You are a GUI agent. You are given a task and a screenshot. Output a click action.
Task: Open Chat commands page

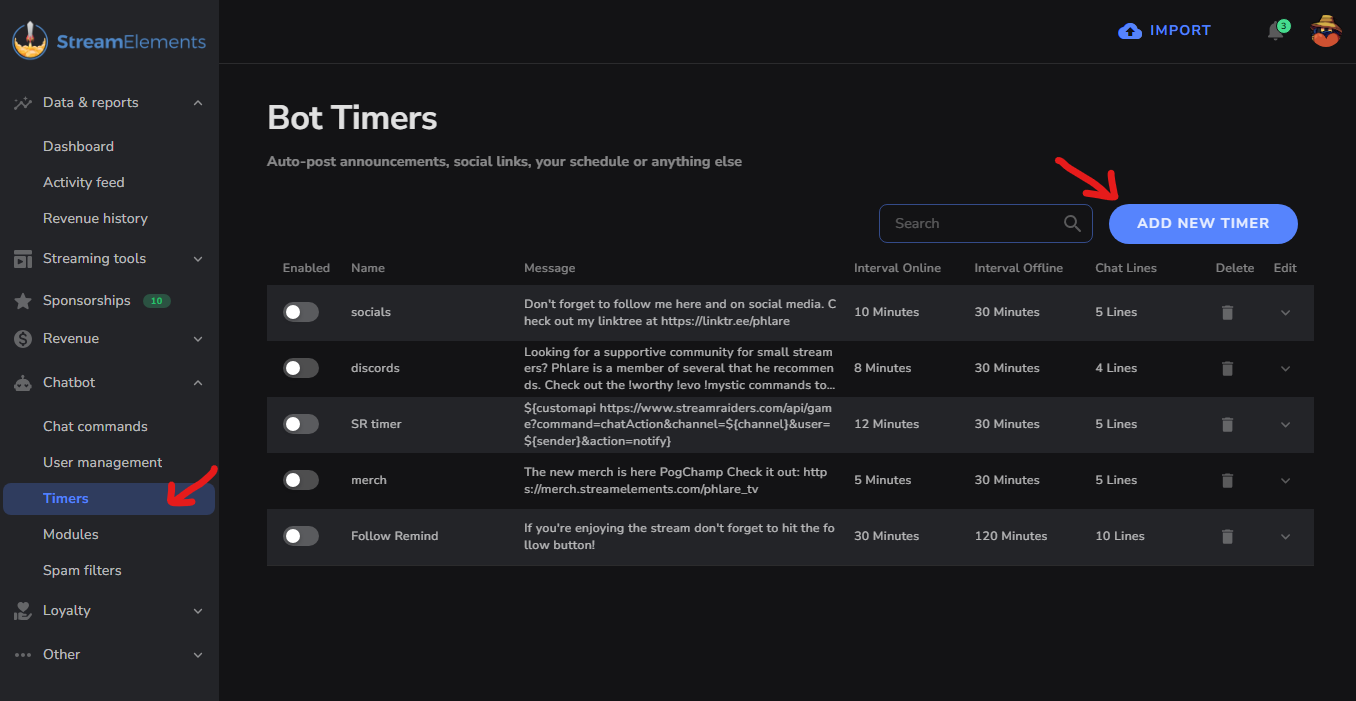(95, 426)
